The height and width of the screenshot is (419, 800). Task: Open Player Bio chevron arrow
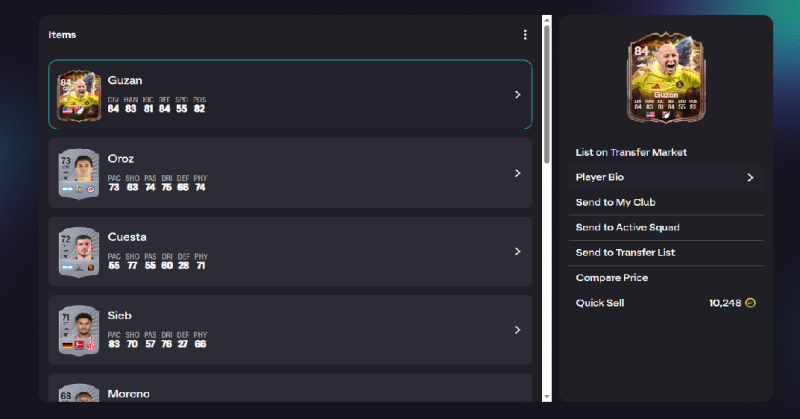click(750, 178)
